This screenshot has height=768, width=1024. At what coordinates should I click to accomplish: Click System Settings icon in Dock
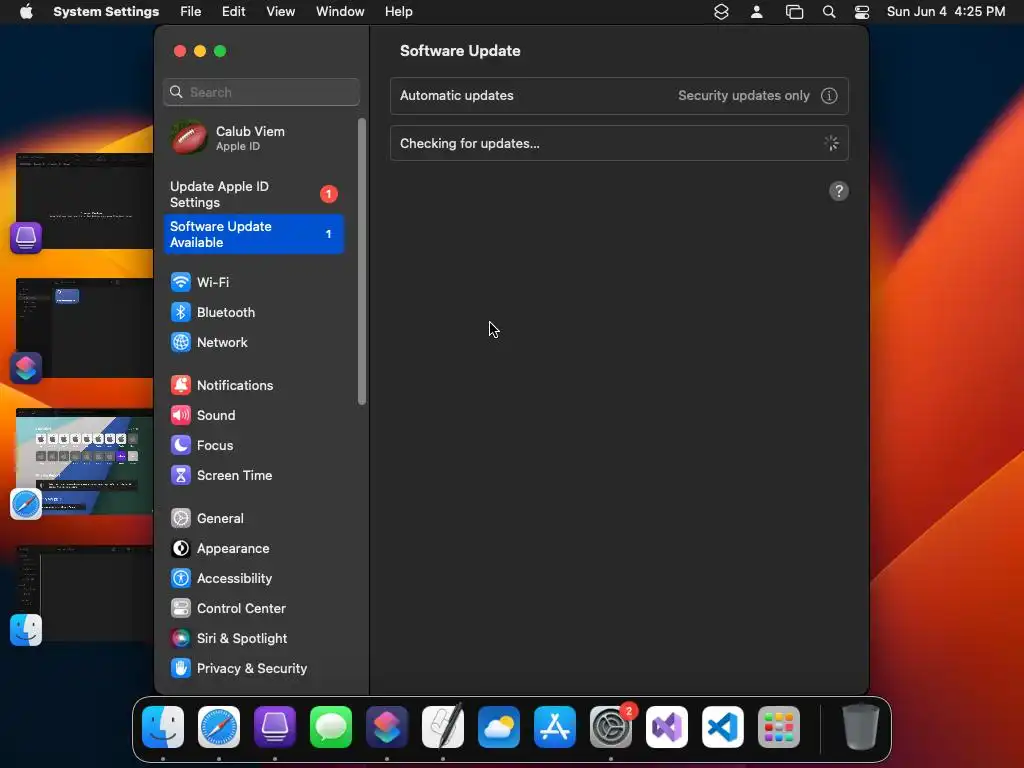click(611, 727)
